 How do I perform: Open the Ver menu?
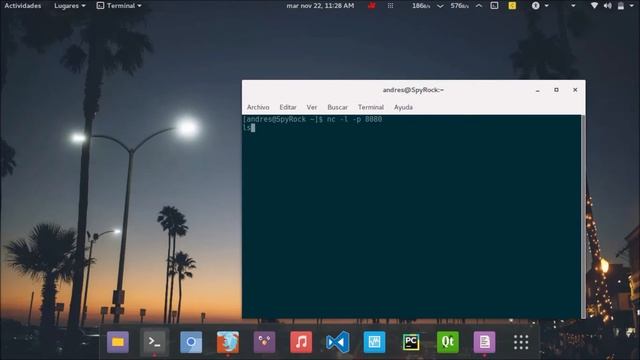[312, 107]
